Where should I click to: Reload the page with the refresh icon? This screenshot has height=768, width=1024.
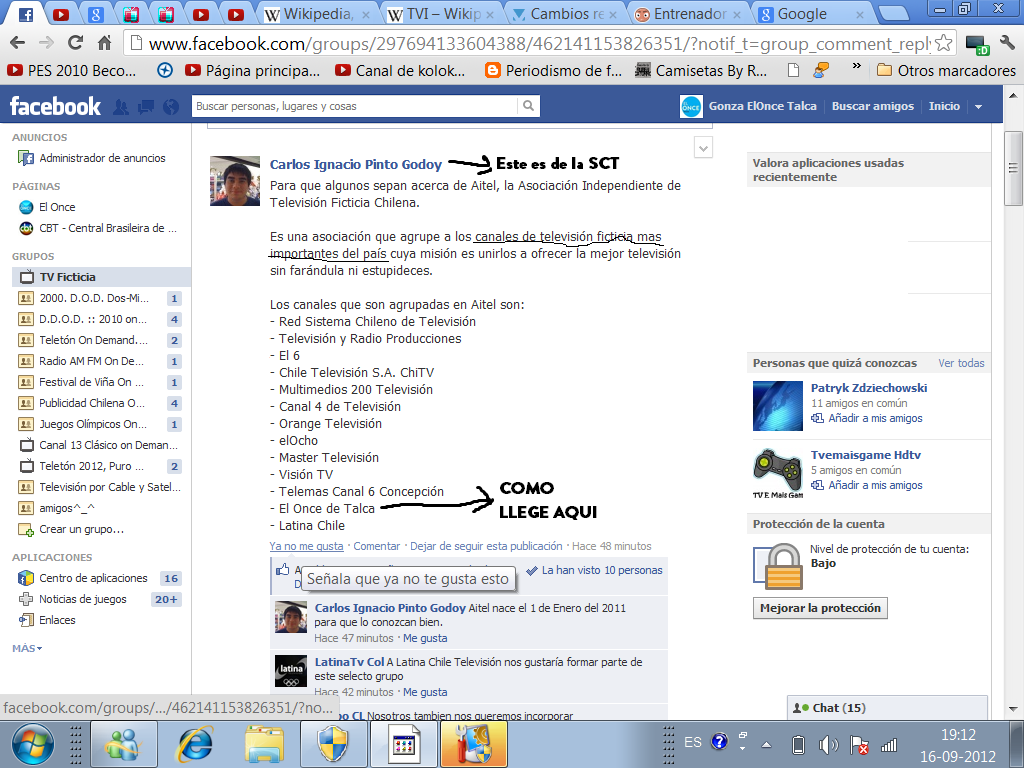coord(76,43)
